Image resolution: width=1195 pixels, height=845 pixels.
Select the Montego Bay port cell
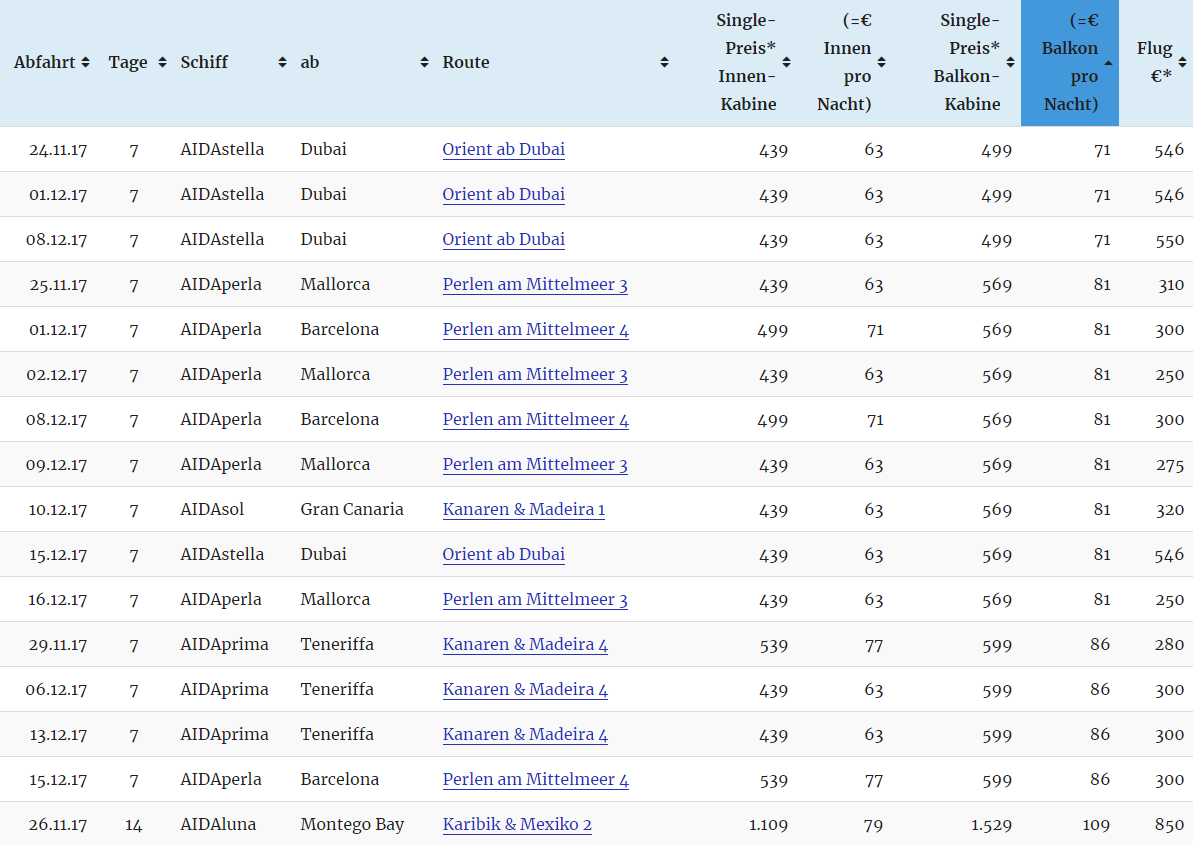click(352, 824)
